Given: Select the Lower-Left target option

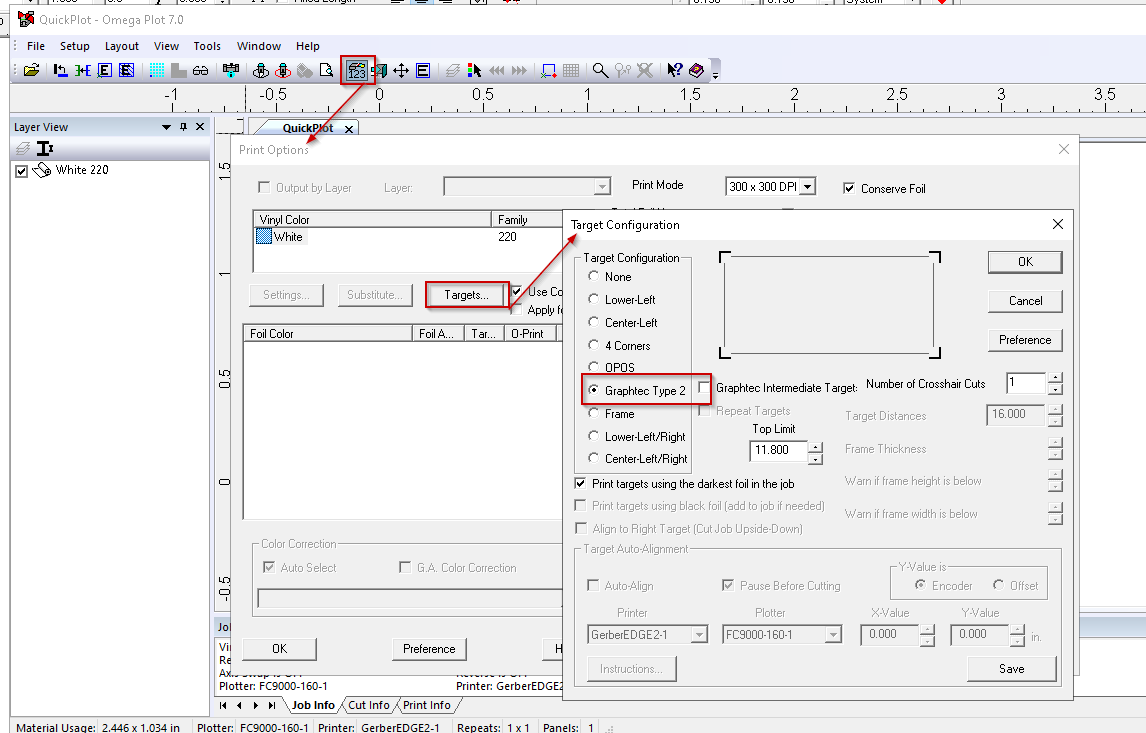Looking at the screenshot, I should click(593, 299).
